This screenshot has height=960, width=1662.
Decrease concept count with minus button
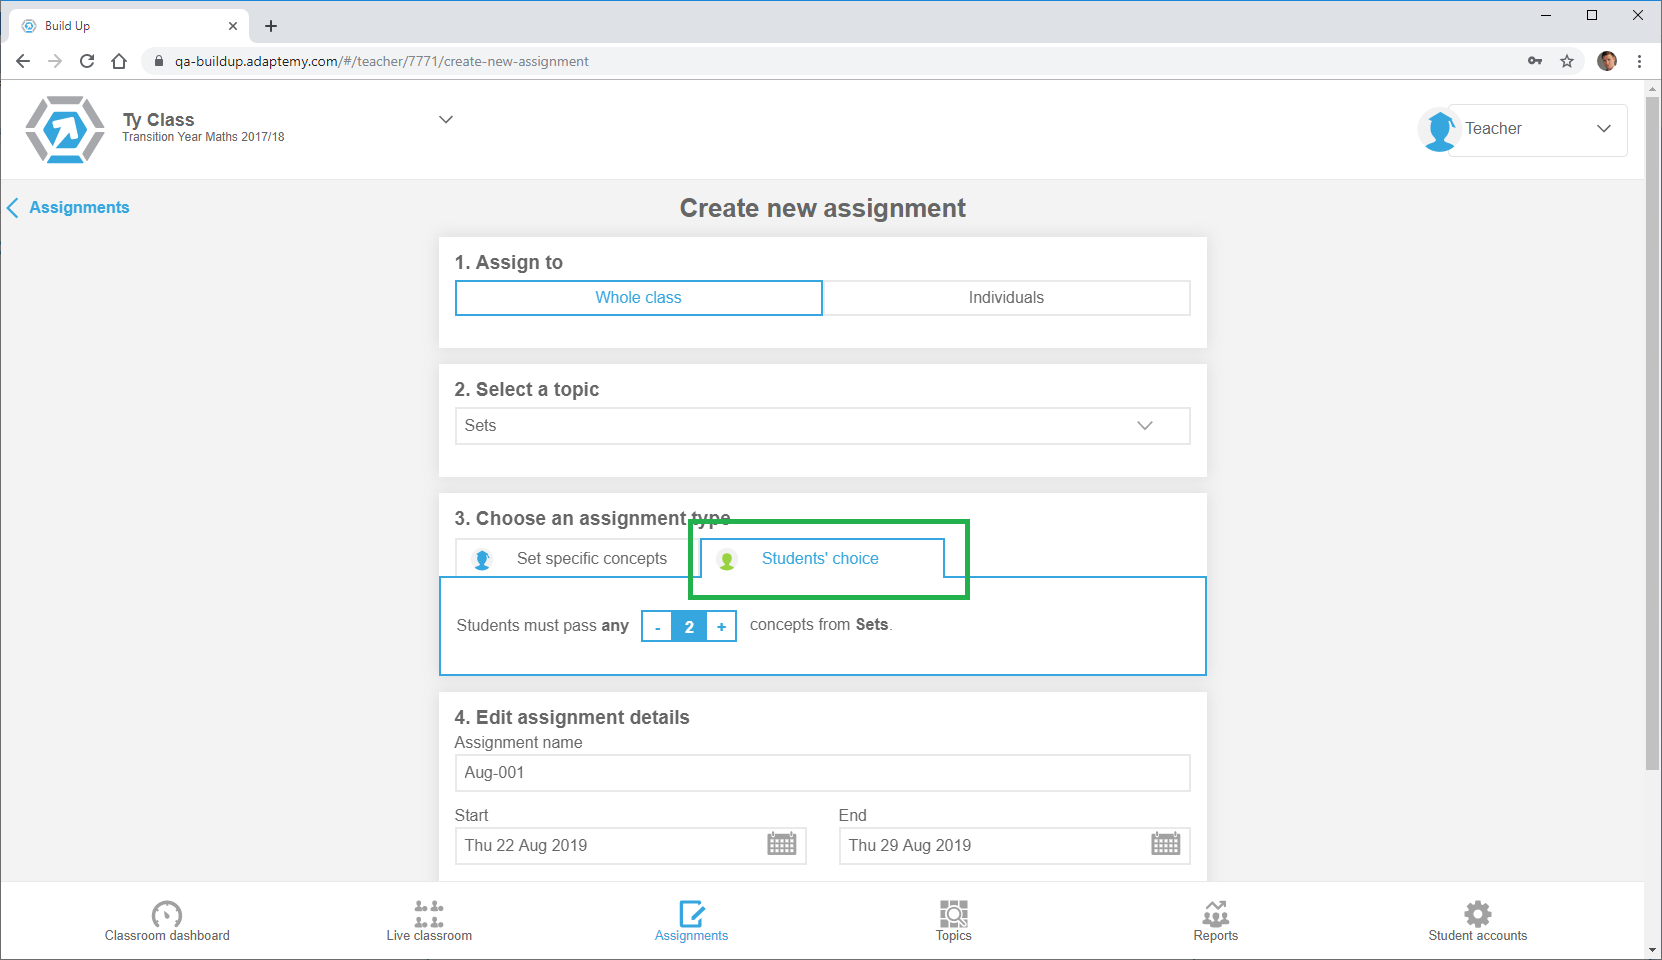click(657, 627)
